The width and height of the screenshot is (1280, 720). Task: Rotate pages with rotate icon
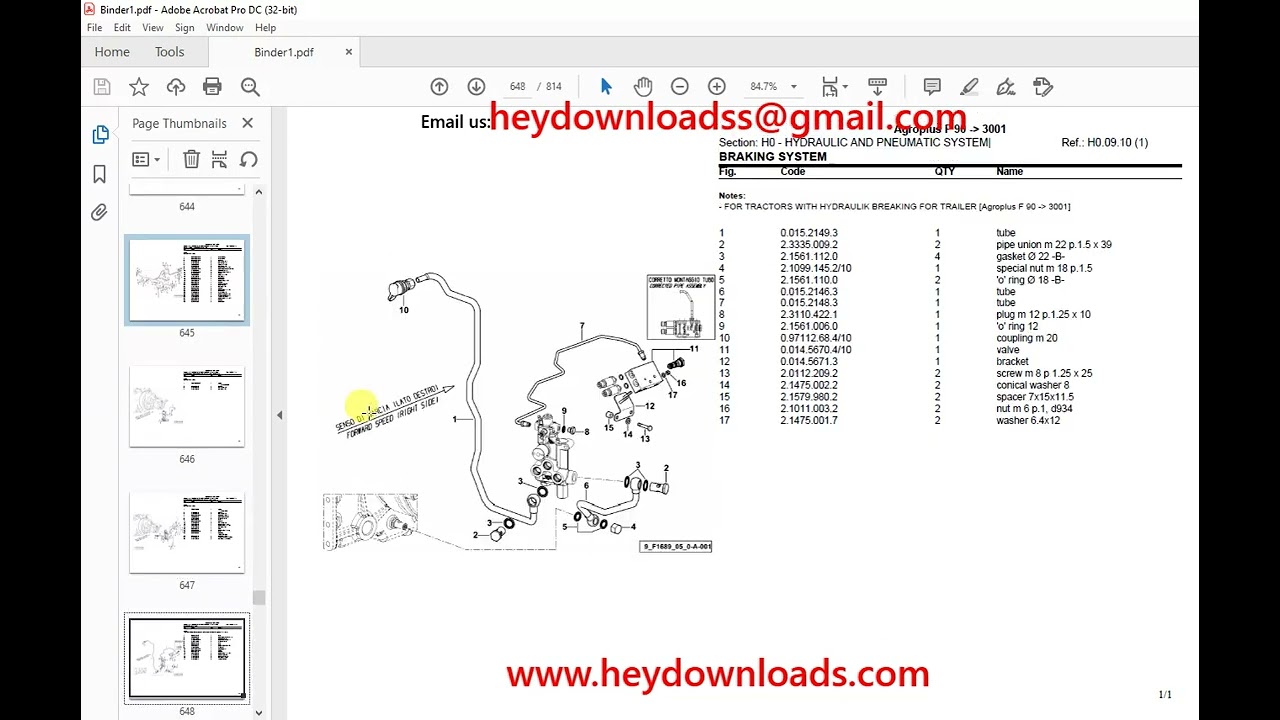point(249,159)
